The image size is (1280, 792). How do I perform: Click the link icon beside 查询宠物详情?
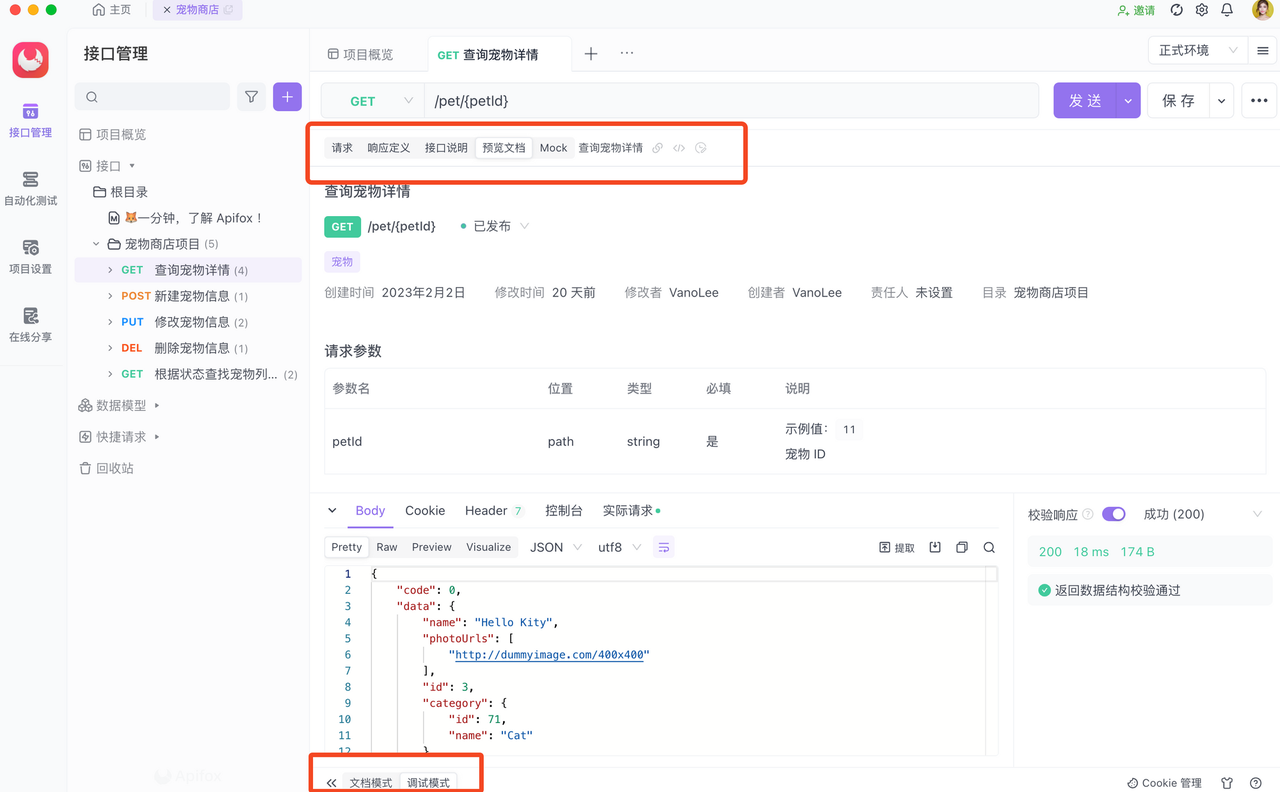pos(657,148)
